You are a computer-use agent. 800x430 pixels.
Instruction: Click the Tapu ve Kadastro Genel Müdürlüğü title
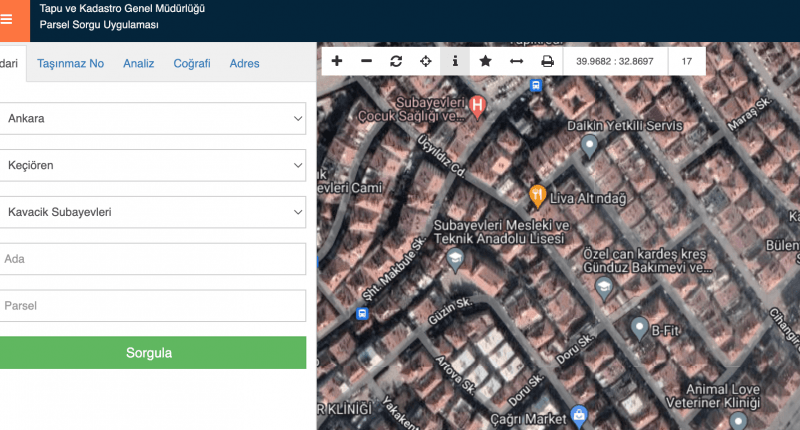coord(122,9)
